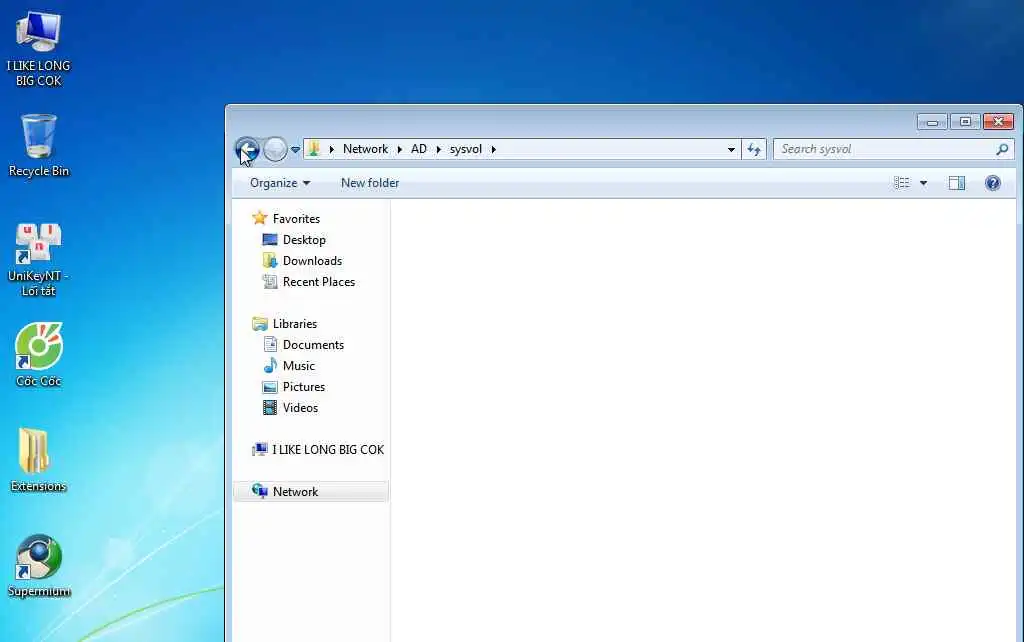The image size is (1024, 642).
Task: Select the Extensions folder on desktop
Action: coord(39,460)
